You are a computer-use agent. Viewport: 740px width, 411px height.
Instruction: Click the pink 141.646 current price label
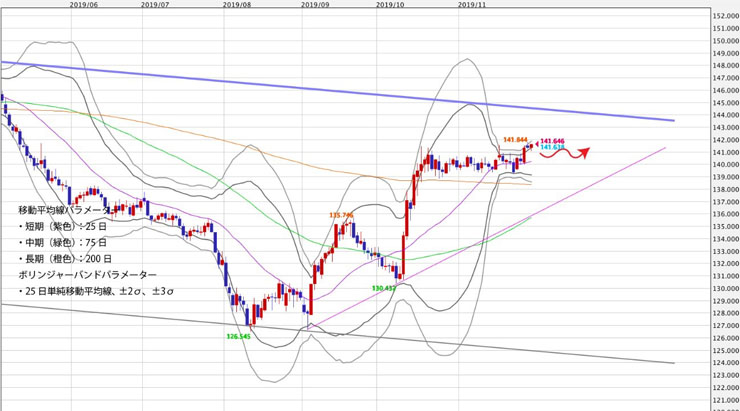click(552, 141)
